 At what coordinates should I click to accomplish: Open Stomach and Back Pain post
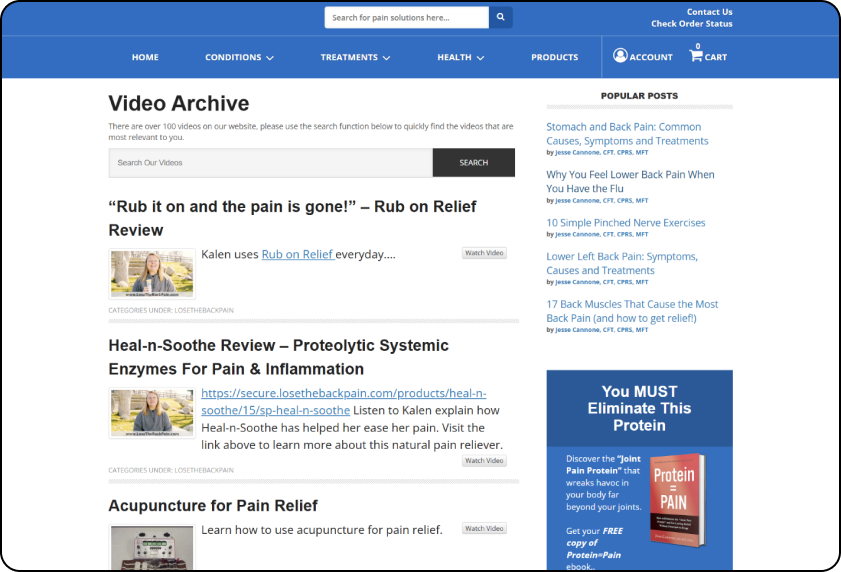click(x=627, y=134)
